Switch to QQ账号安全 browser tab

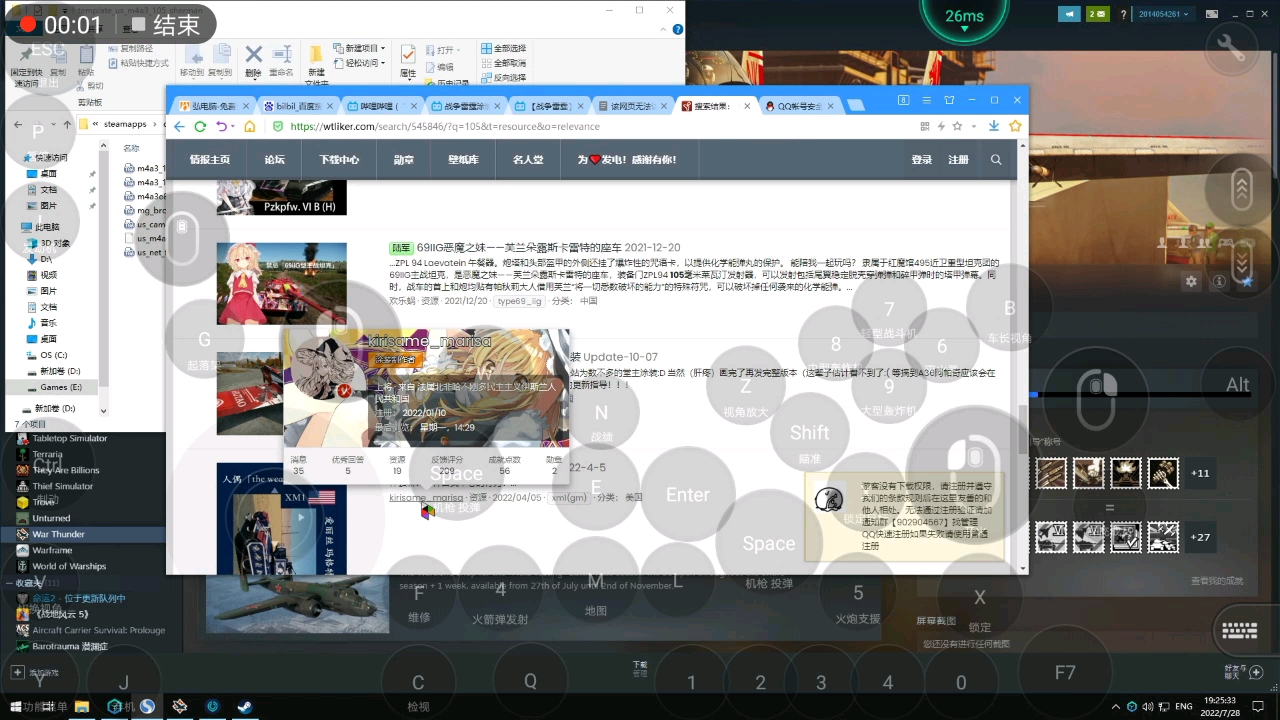click(x=798, y=105)
